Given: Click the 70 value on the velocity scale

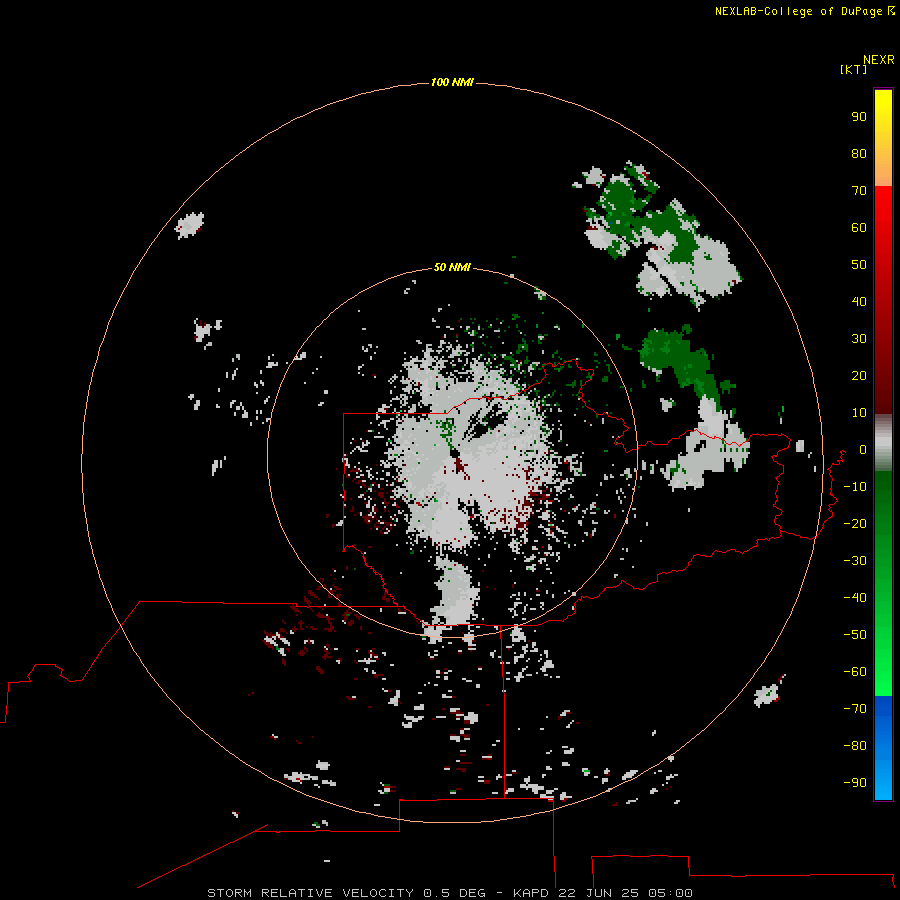Looking at the screenshot, I should pyautogui.click(x=859, y=191).
